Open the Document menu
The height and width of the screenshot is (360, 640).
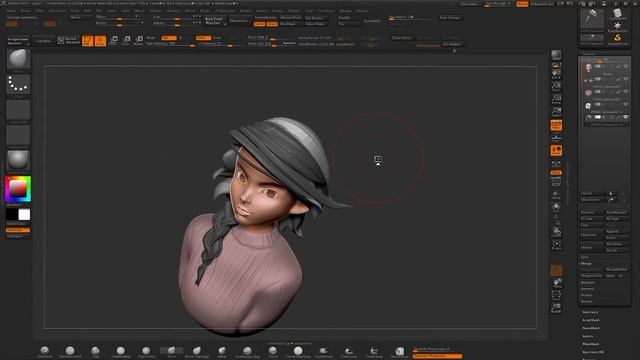[57, 11]
